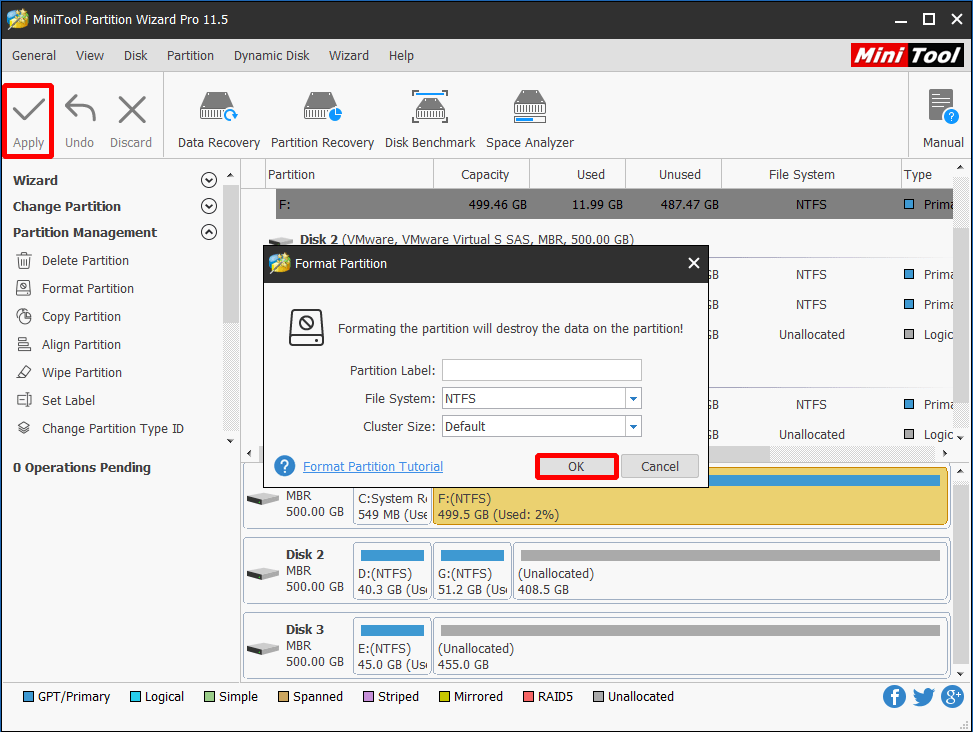
Task: Click the Mirrored legend color swatch
Action: (443, 696)
